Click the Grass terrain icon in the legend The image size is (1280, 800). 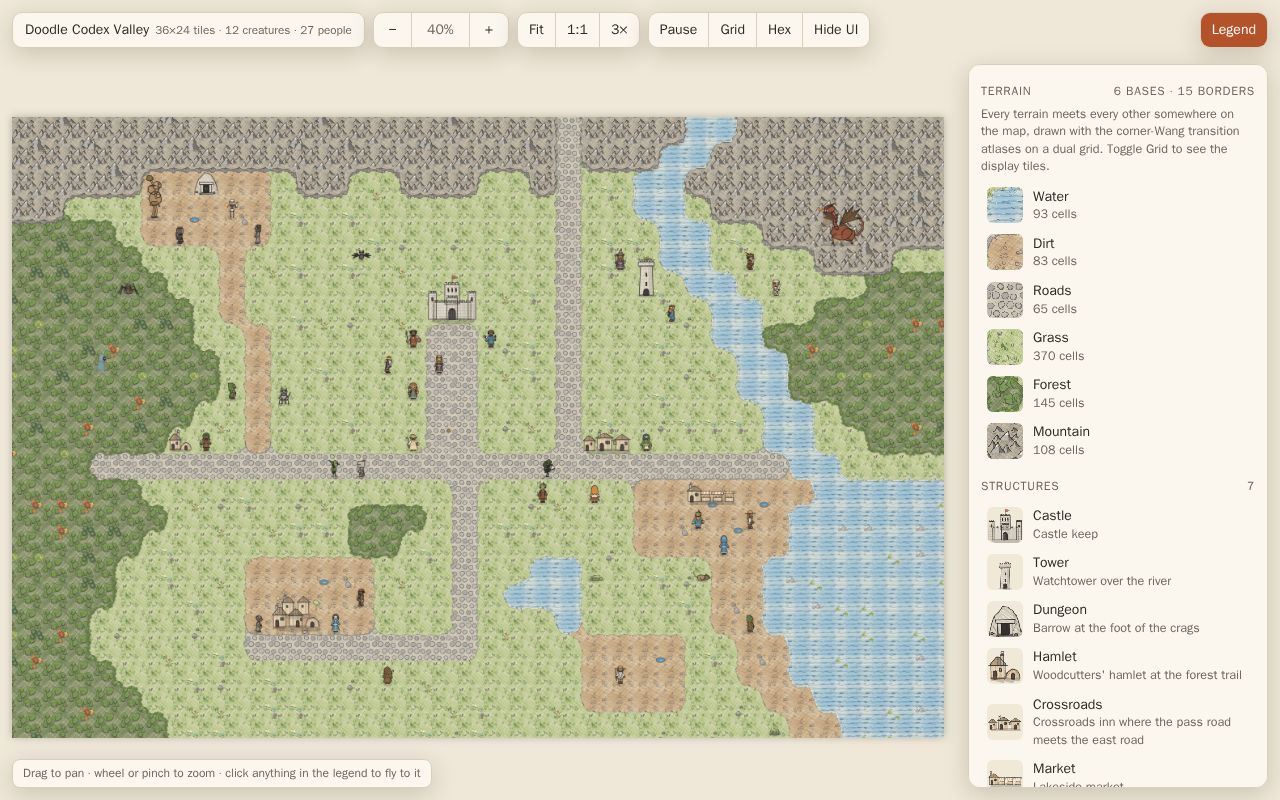[1005, 346]
